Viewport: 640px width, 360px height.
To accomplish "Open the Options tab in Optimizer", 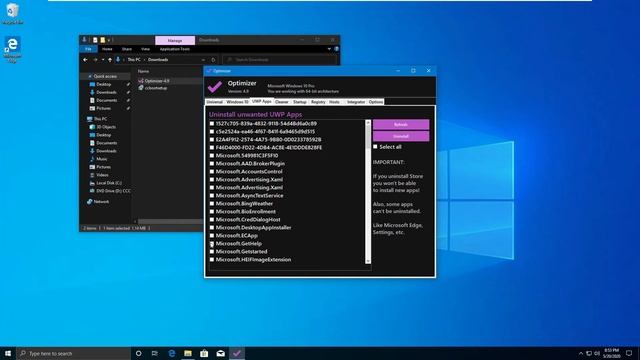I will click(376, 102).
